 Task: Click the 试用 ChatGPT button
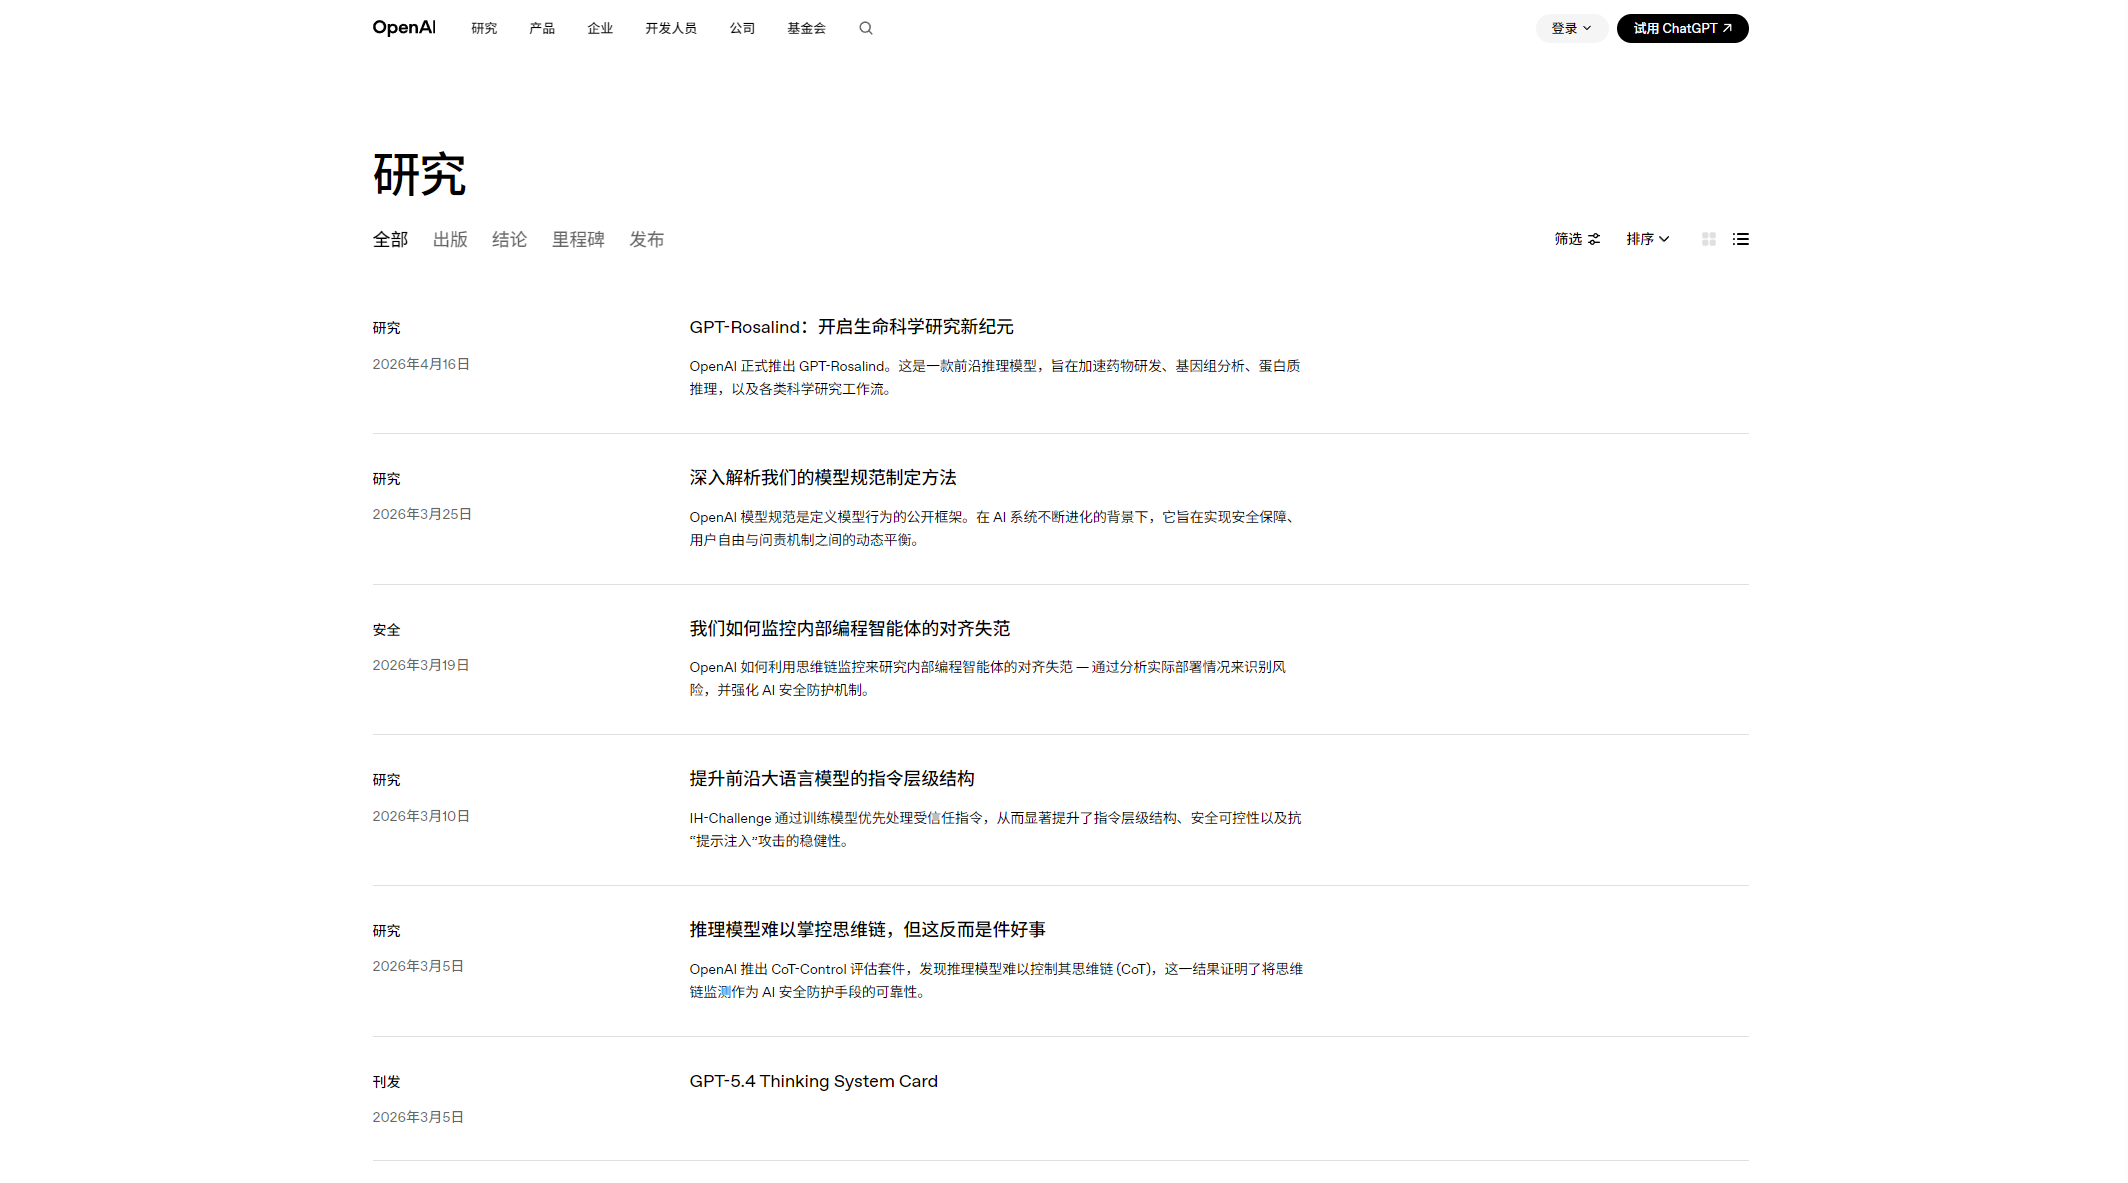(x=1683, y=28)
